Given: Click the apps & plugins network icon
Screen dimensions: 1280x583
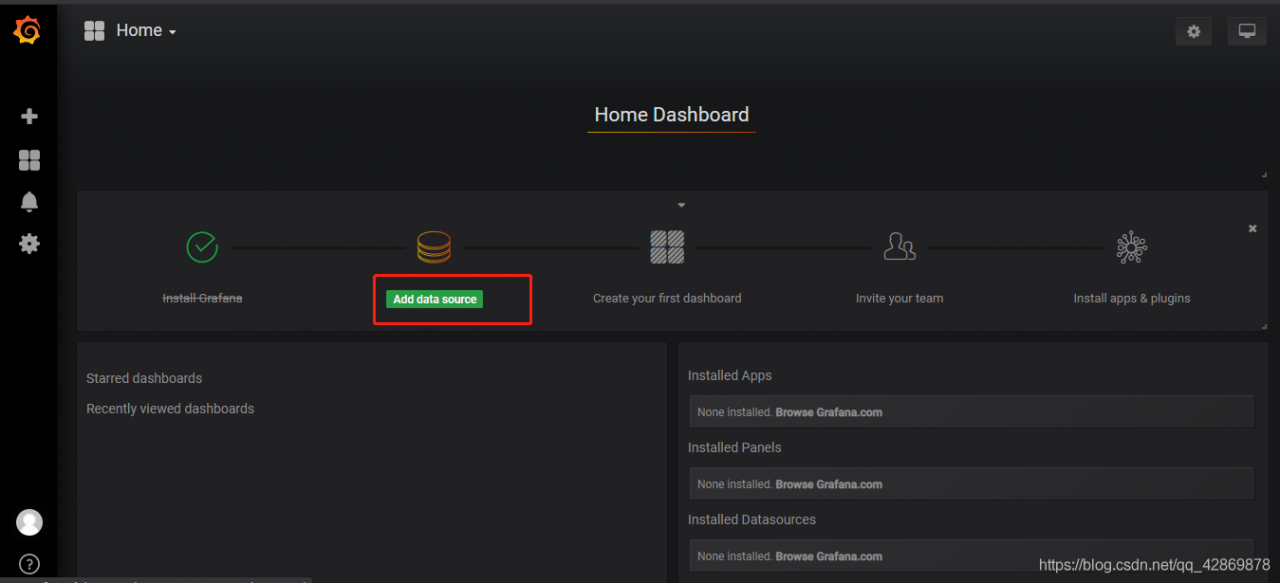Looking at the screenshot, I should [x=1132, y=246].
